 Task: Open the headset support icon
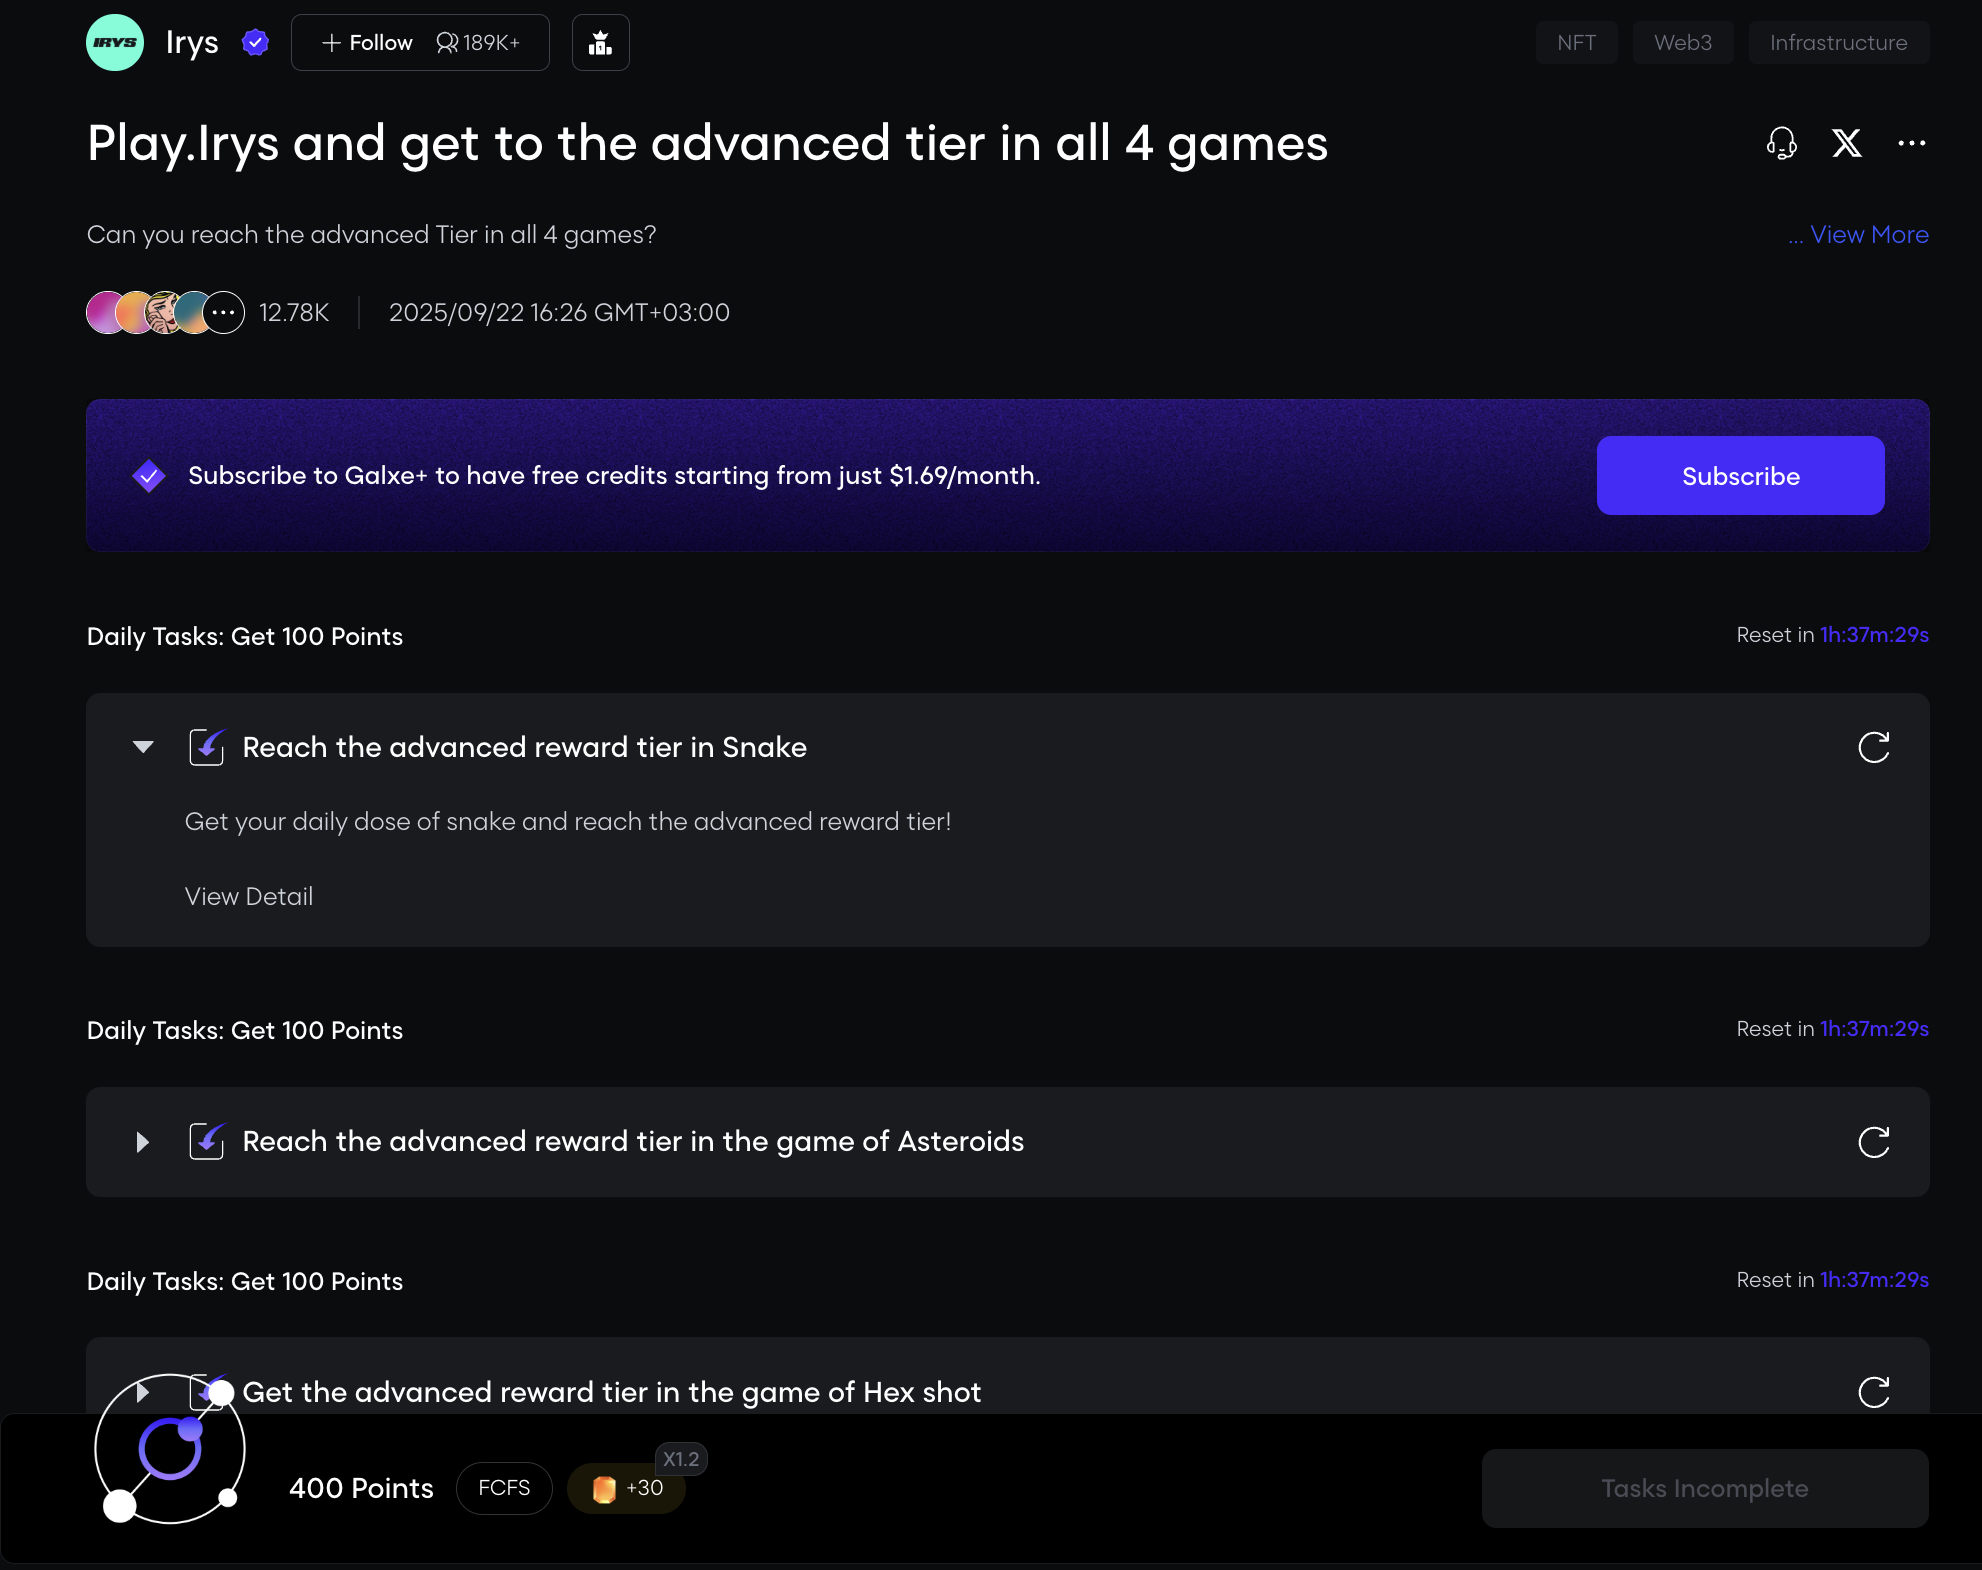1781,144
